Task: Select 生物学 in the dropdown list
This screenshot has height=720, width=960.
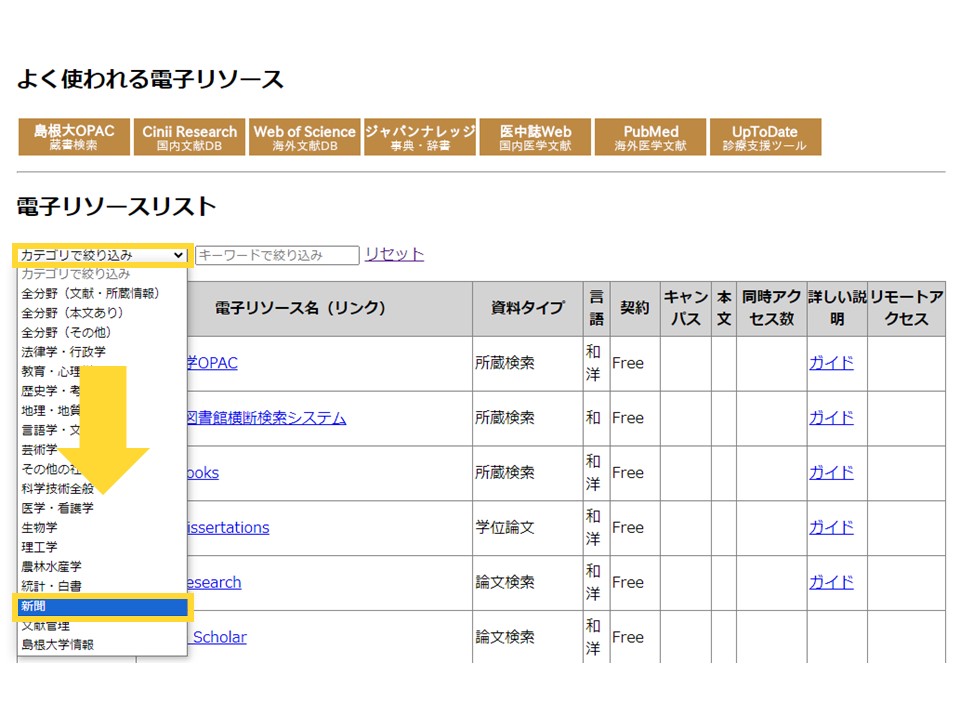Action: 102,528
